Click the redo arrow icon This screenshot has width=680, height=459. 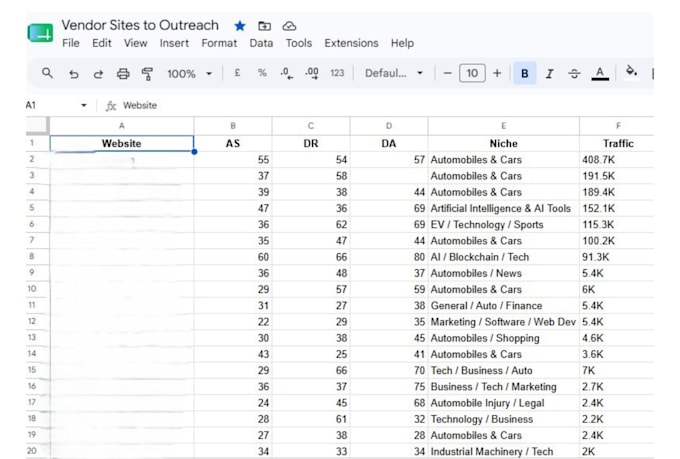click(98, 74)
